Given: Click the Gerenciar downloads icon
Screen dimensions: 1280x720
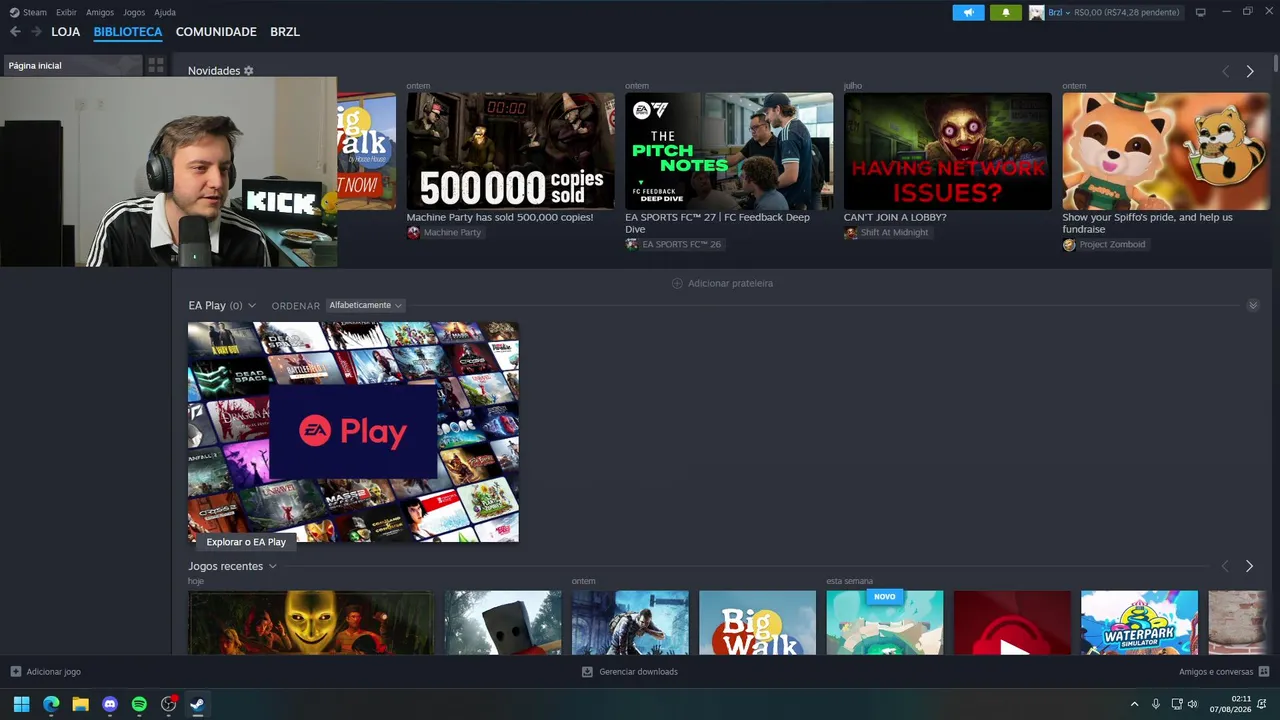Looking at the screenshot, I should coord(587,671).
